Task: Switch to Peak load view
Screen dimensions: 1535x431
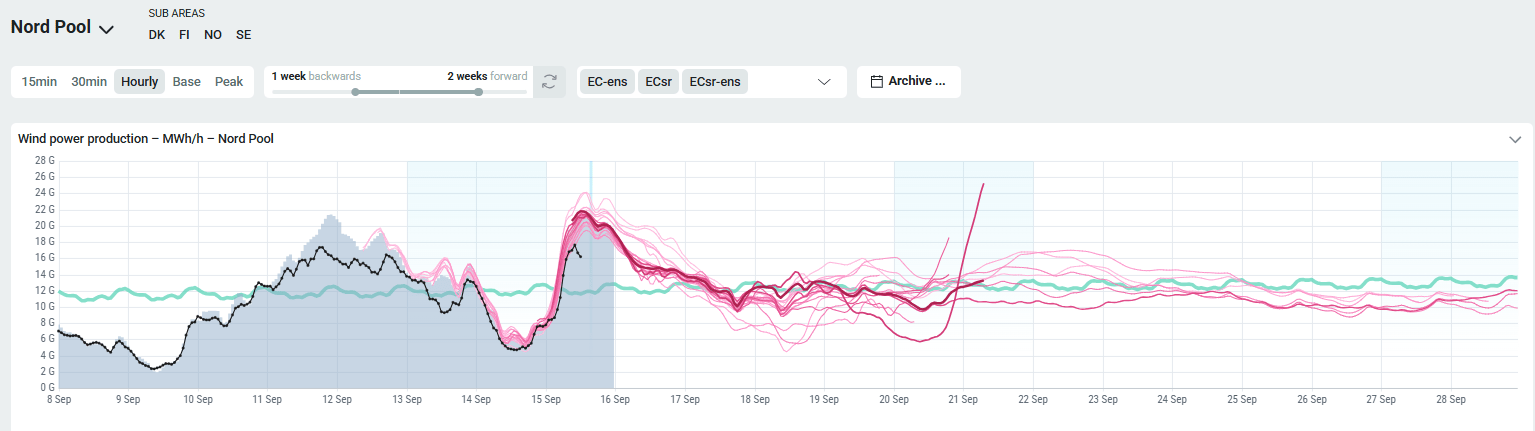Action: point(229,82)
